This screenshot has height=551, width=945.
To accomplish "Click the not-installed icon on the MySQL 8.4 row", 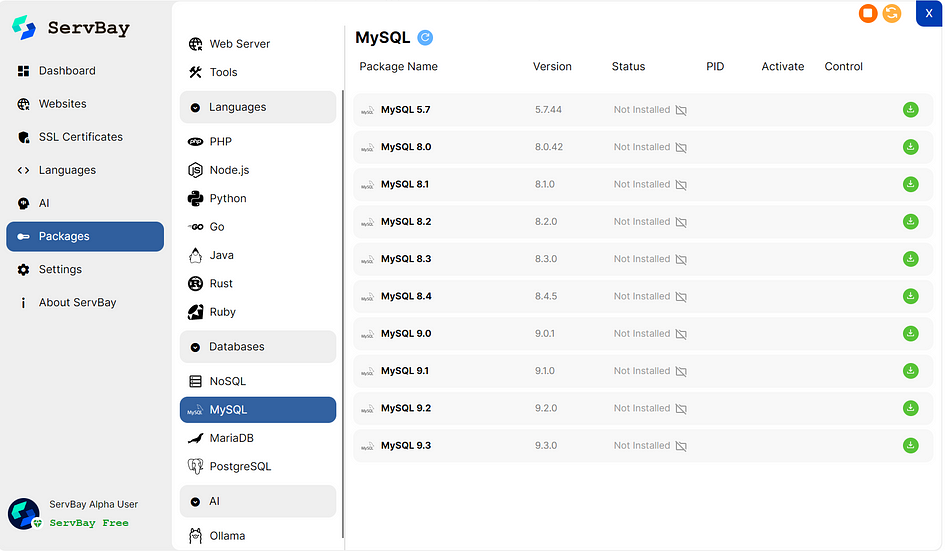I will pos(681,297).
